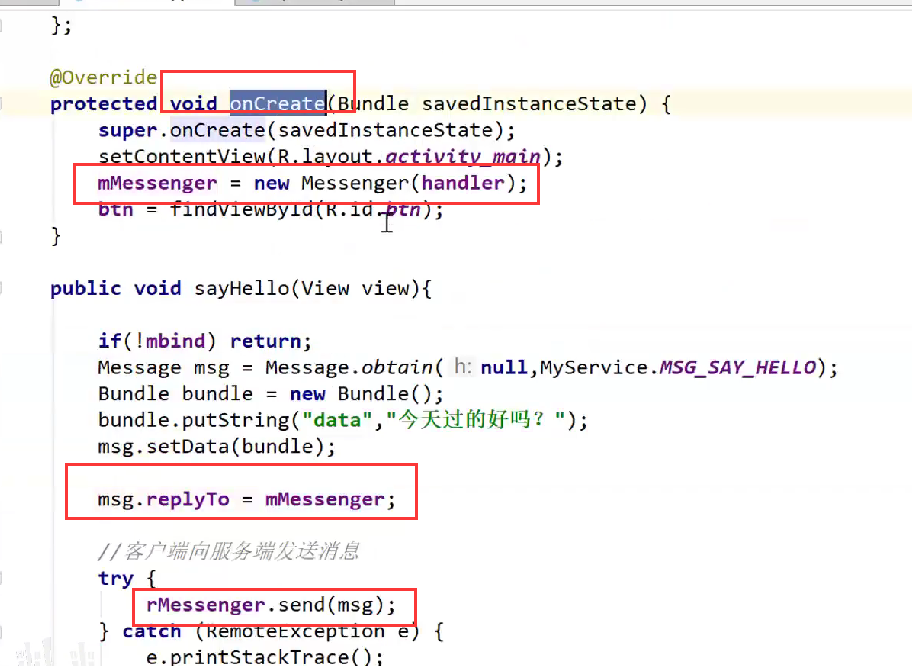The height and width of the screenshot is (666, 912).
Task: Click the printStackTrace method call
Action: coord(259,657)
